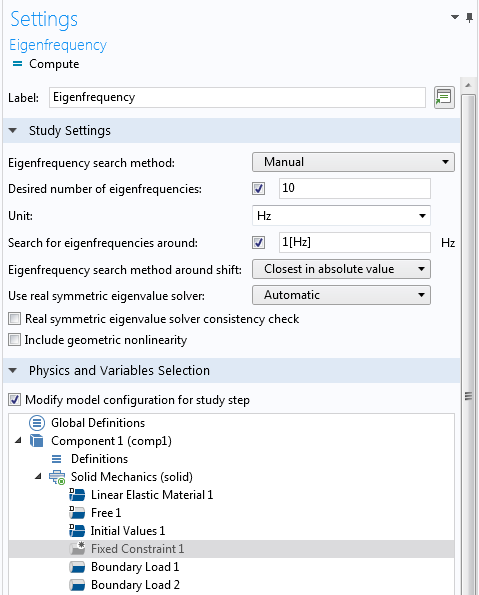This screenshot has height=595, width=479.
Task: Click the Compute equals-sign icon
Action: click(x=17, y=64)
